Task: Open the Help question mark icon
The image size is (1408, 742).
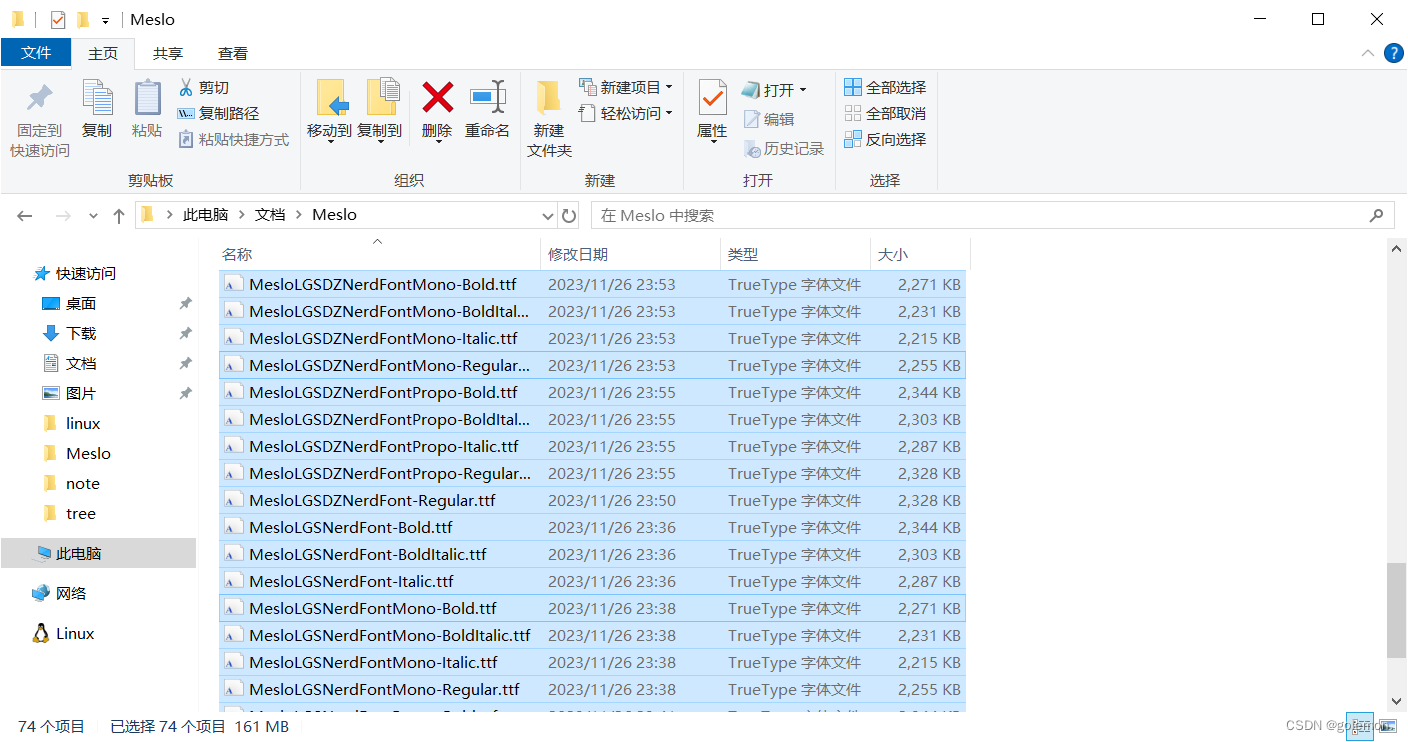Action: click(1393, 53)
